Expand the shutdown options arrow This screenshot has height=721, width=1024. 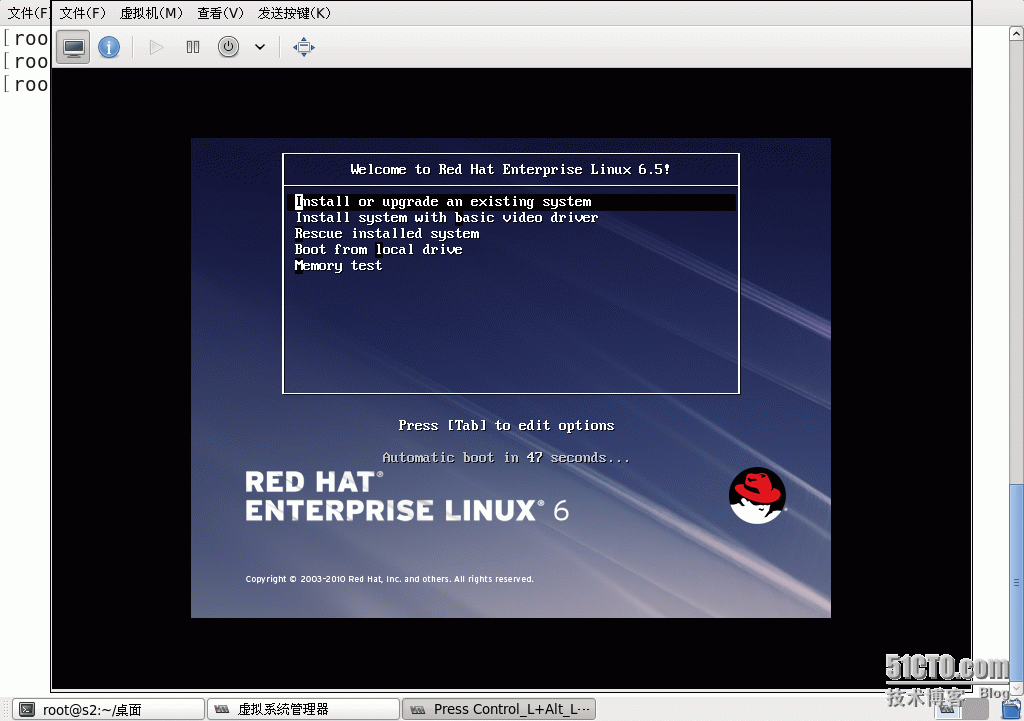tap(260, 47)
